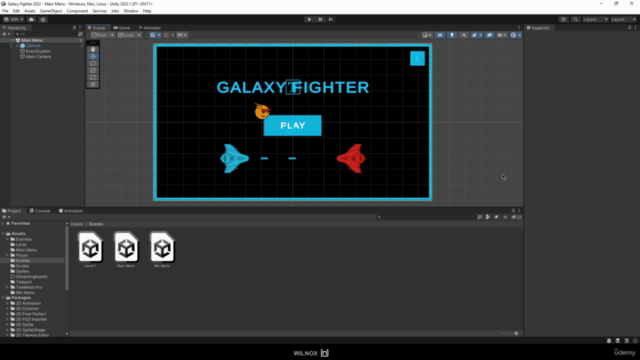This screenshot has width=640, height=360.
Task: Click the Hierarchy panel lock icon
Action: click(x=74, y=28)
